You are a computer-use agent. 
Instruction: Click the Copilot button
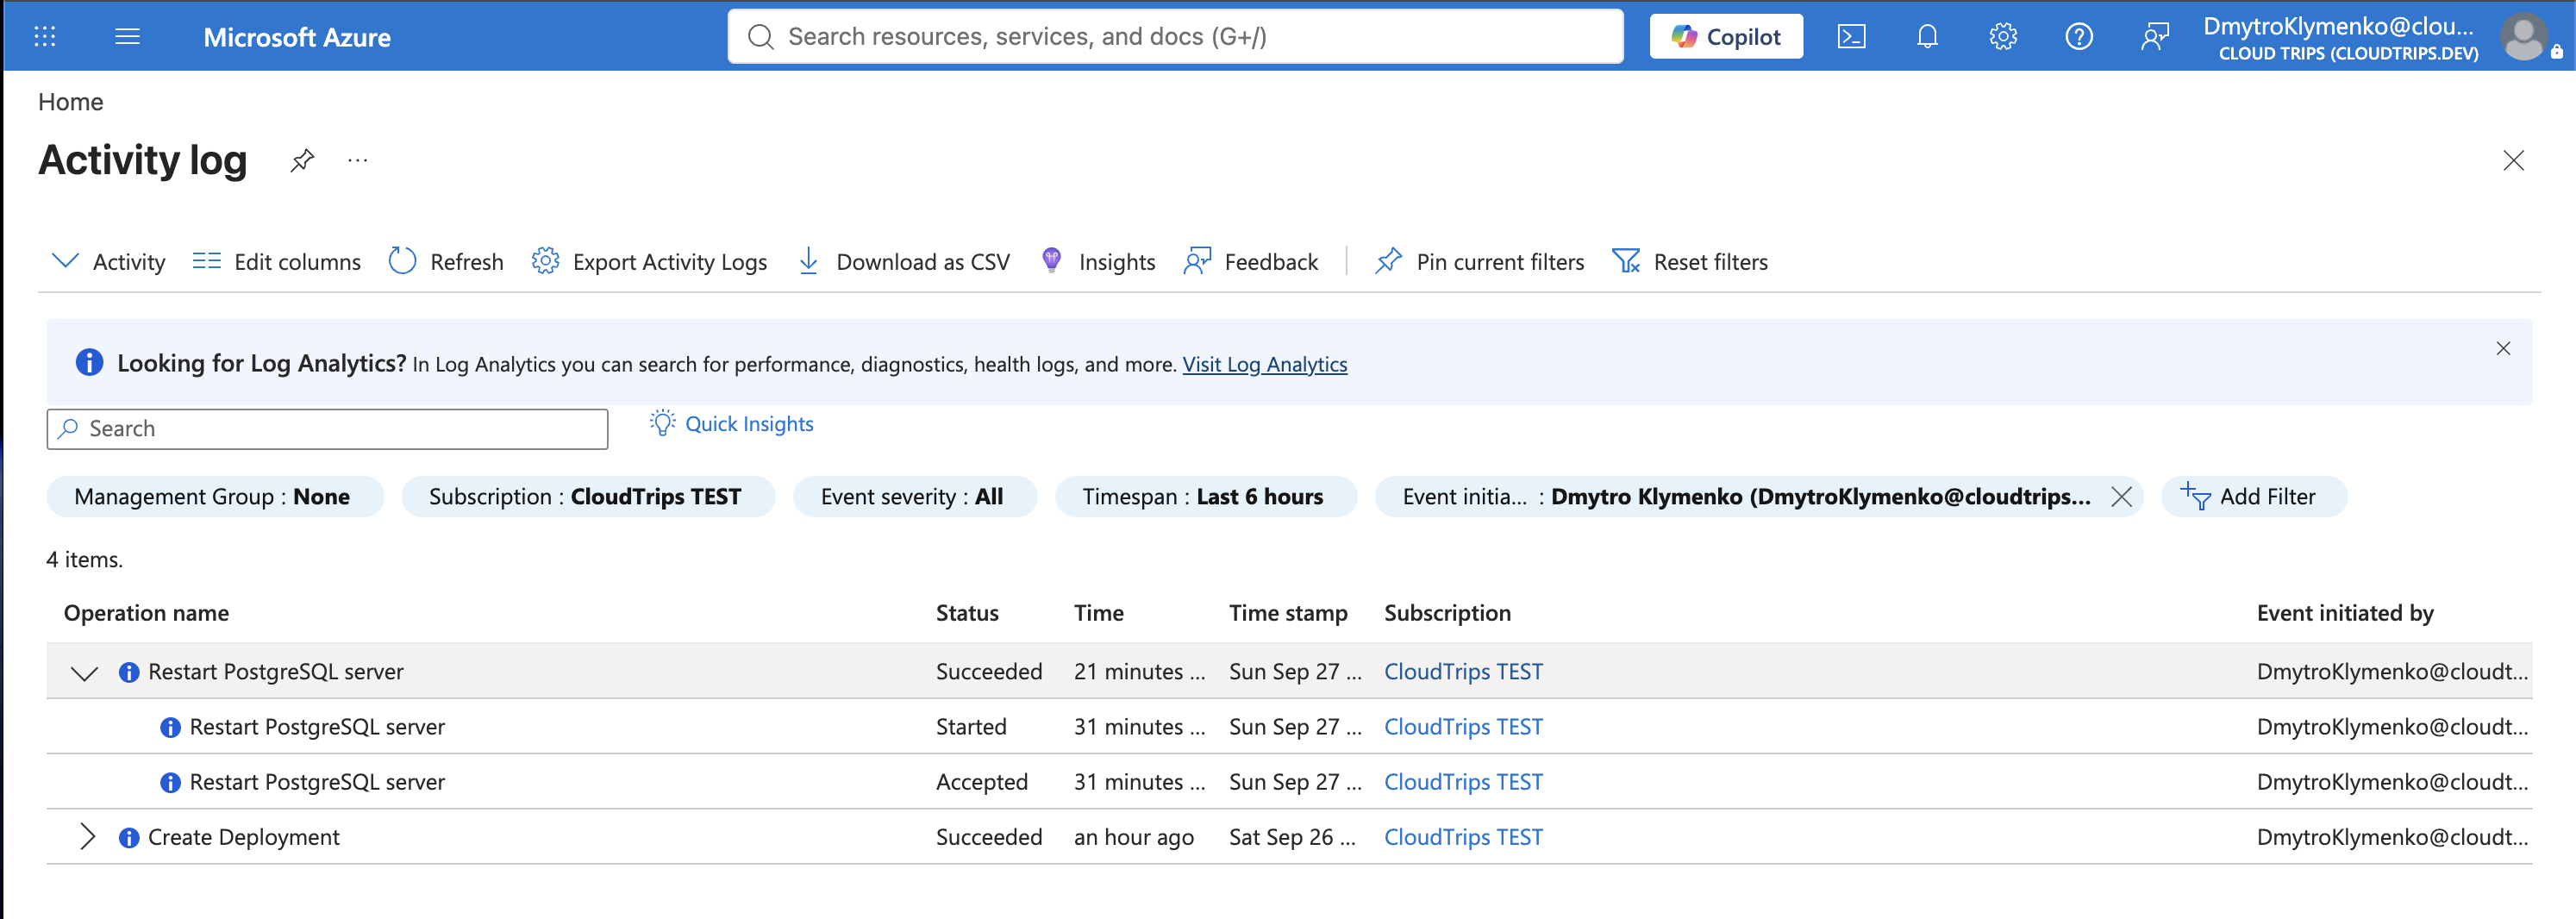1726,37
